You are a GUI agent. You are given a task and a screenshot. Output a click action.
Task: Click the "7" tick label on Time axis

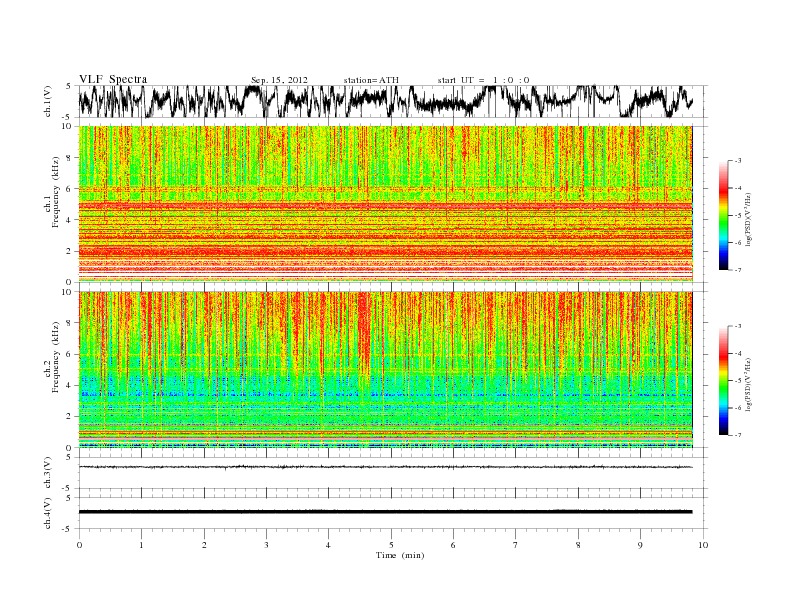[516, 545]
